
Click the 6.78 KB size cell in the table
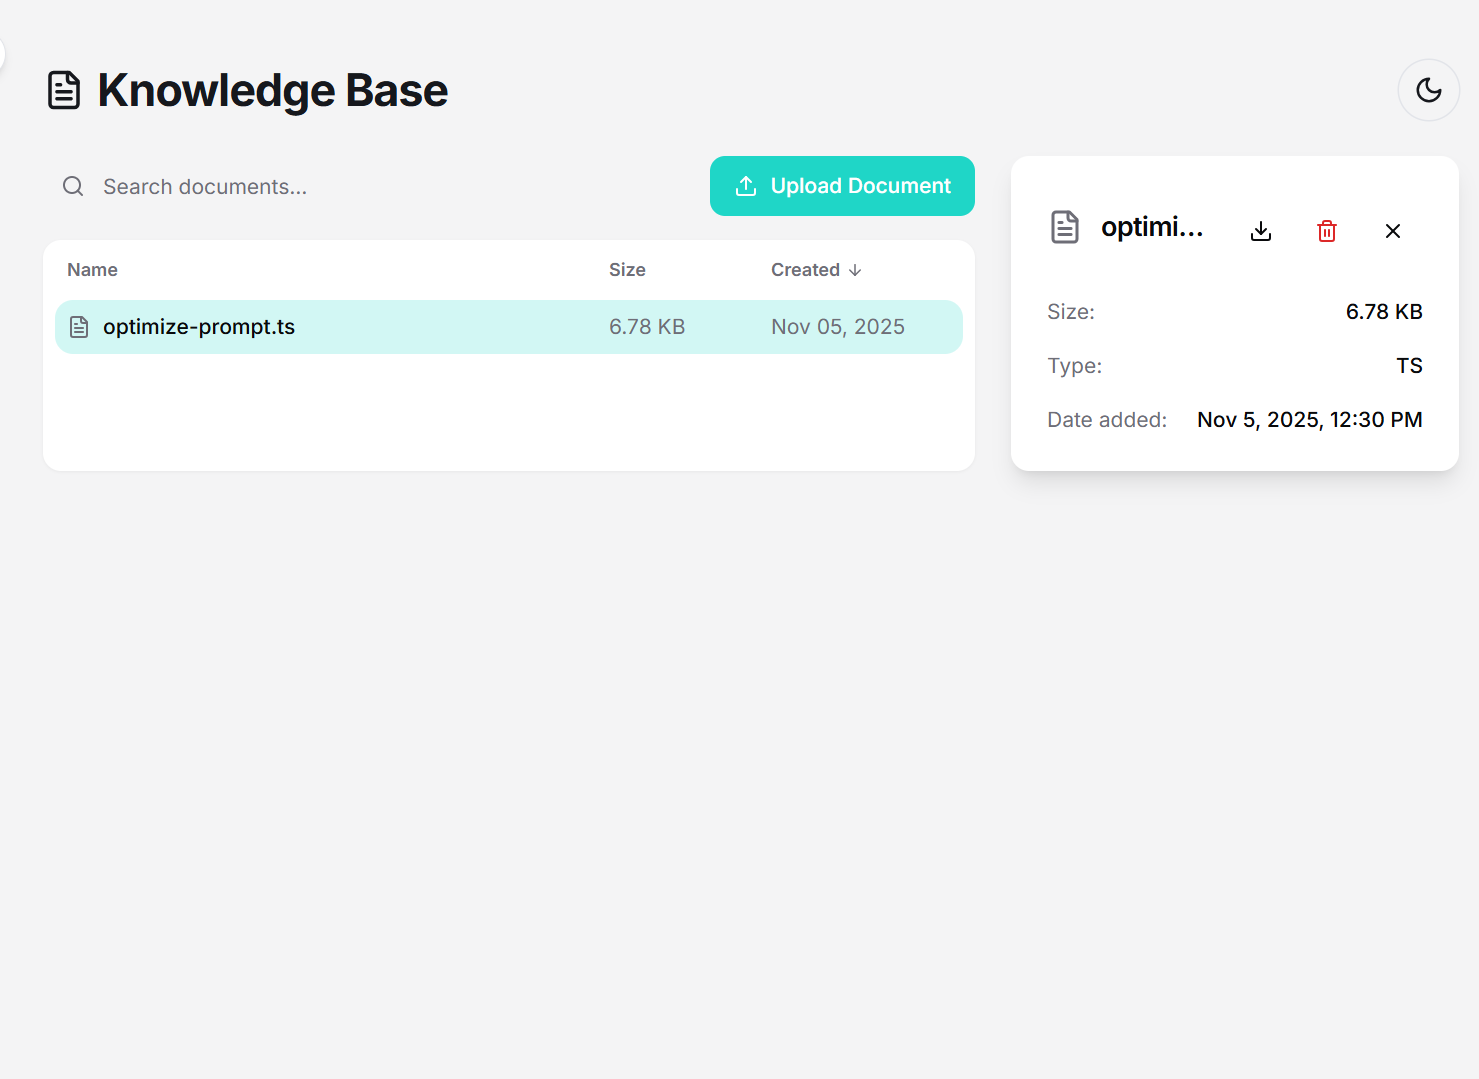click(647, 326)
